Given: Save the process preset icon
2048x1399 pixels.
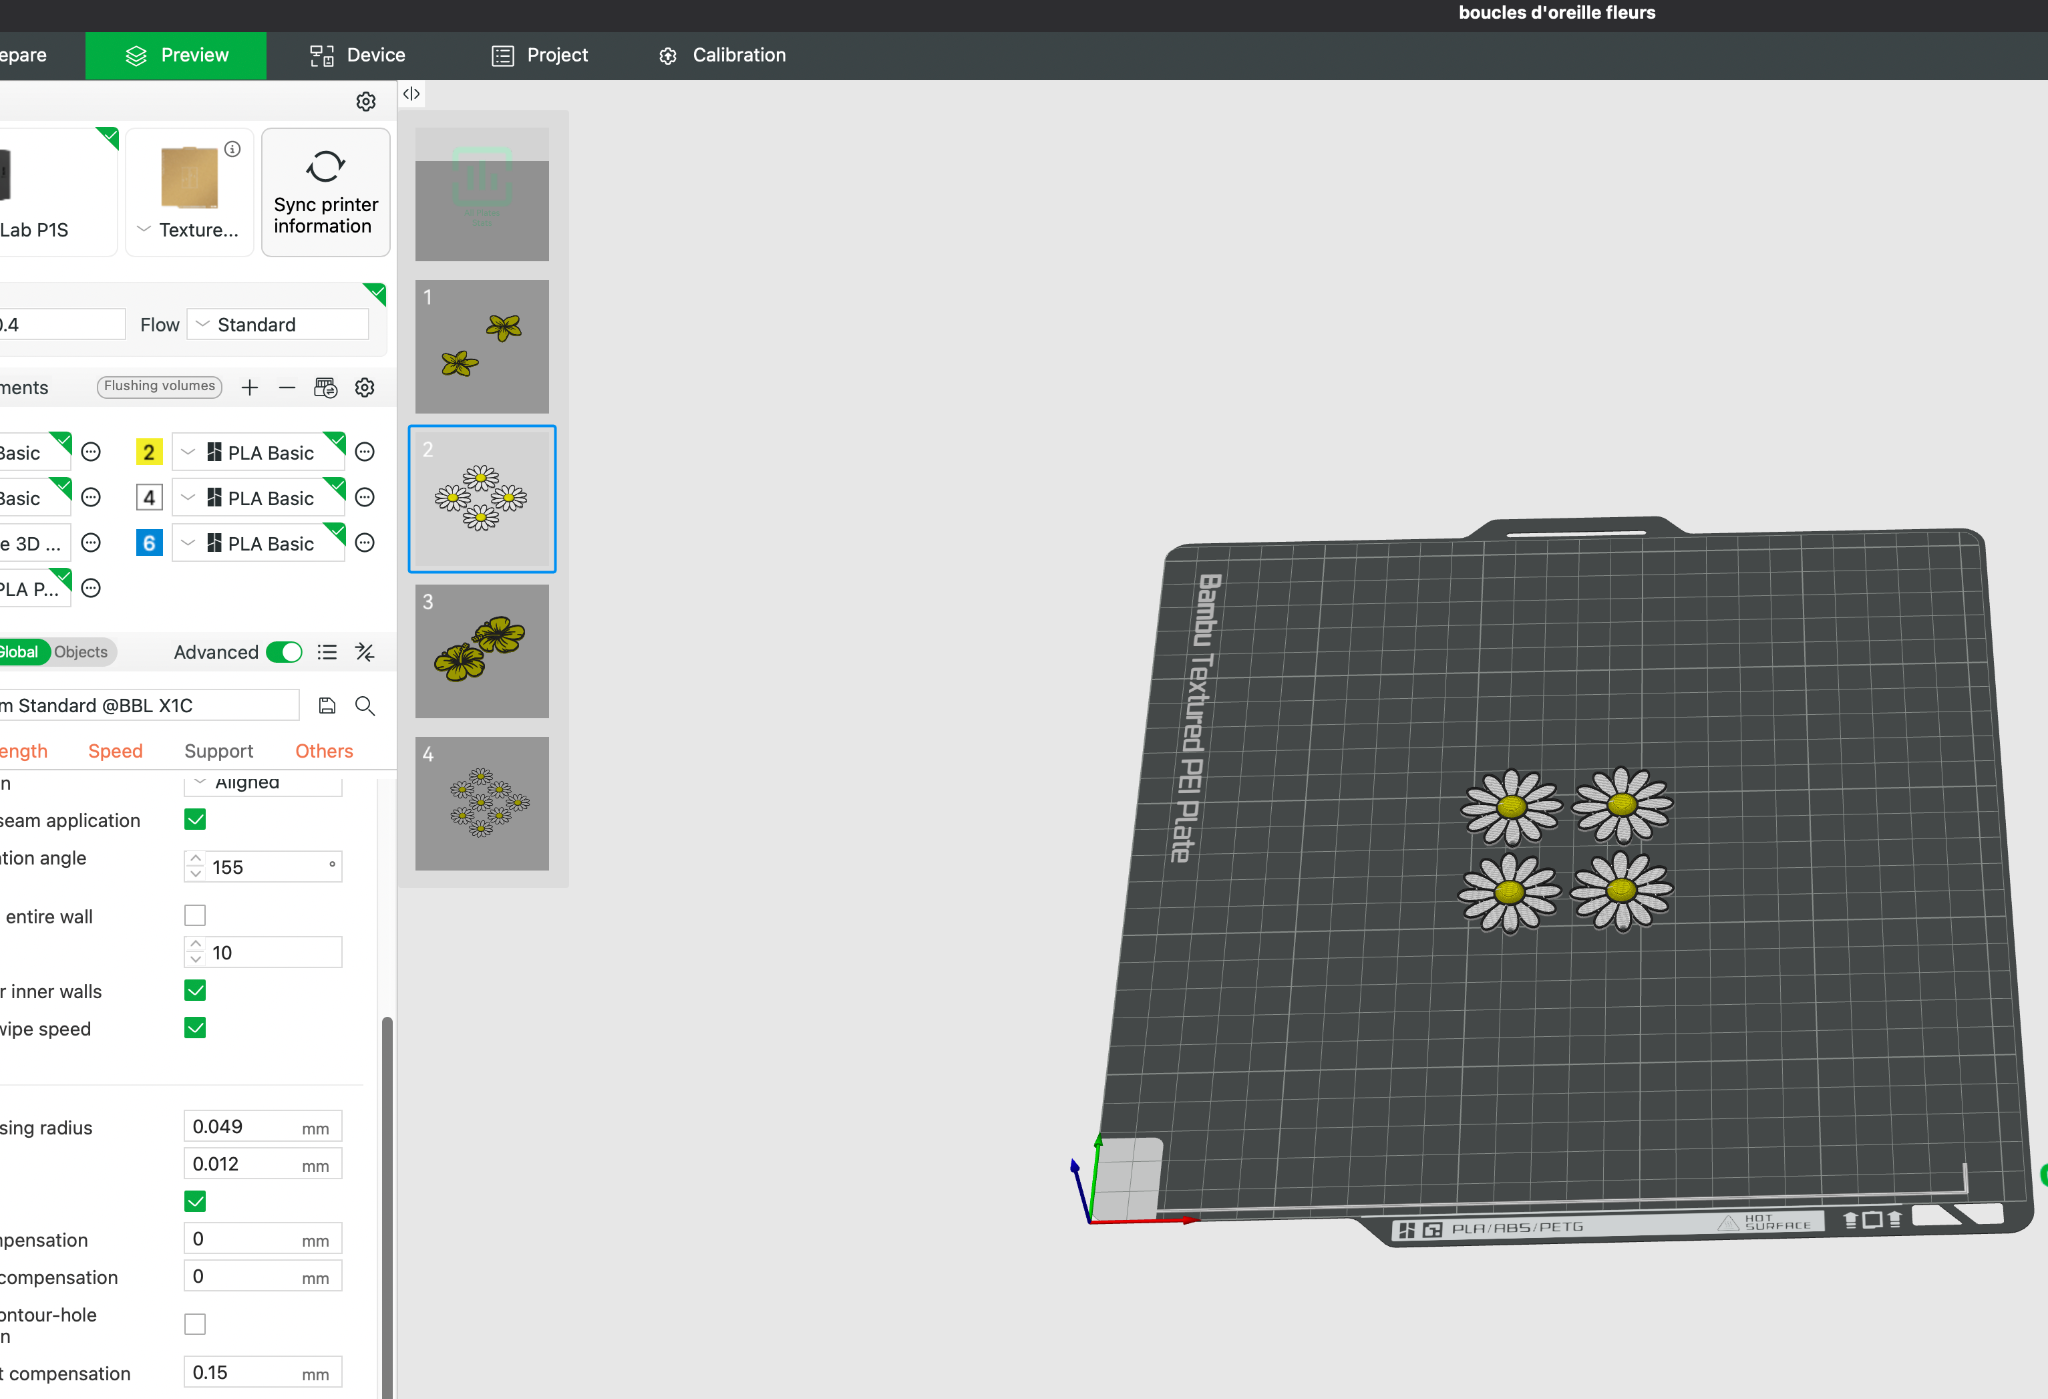Looking at the screenshot, I should click(327, 706).
